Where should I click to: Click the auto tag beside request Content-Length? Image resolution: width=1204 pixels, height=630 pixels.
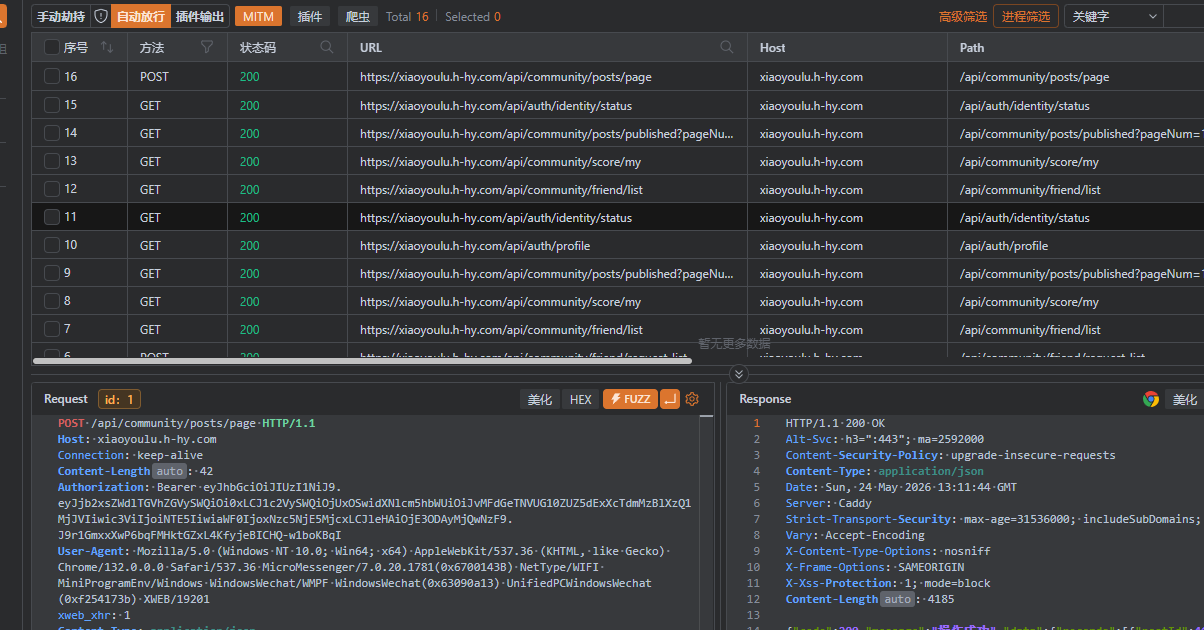pyautogui.click(x=169, y=471)
